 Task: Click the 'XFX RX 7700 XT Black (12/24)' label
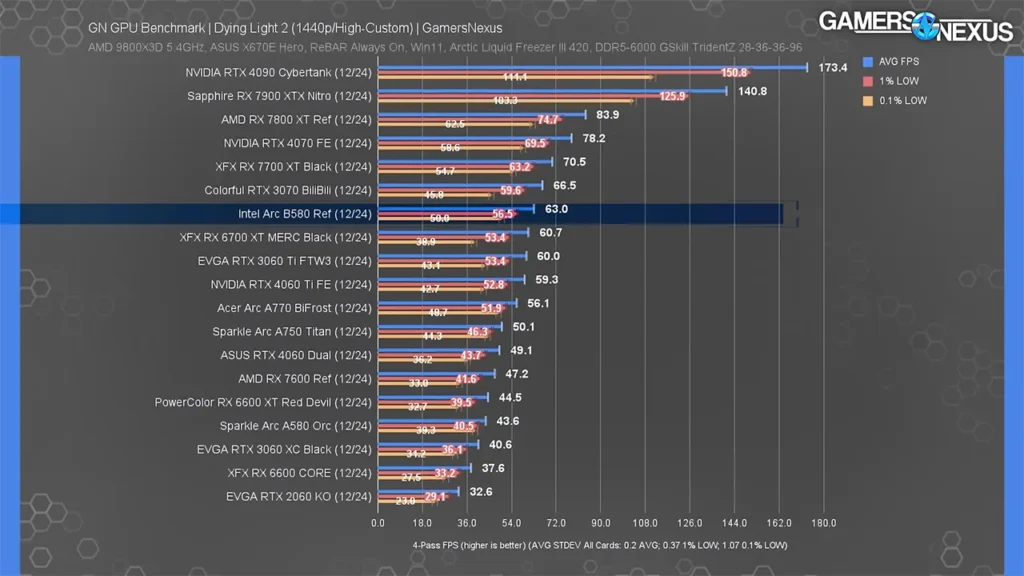point(294,167)
